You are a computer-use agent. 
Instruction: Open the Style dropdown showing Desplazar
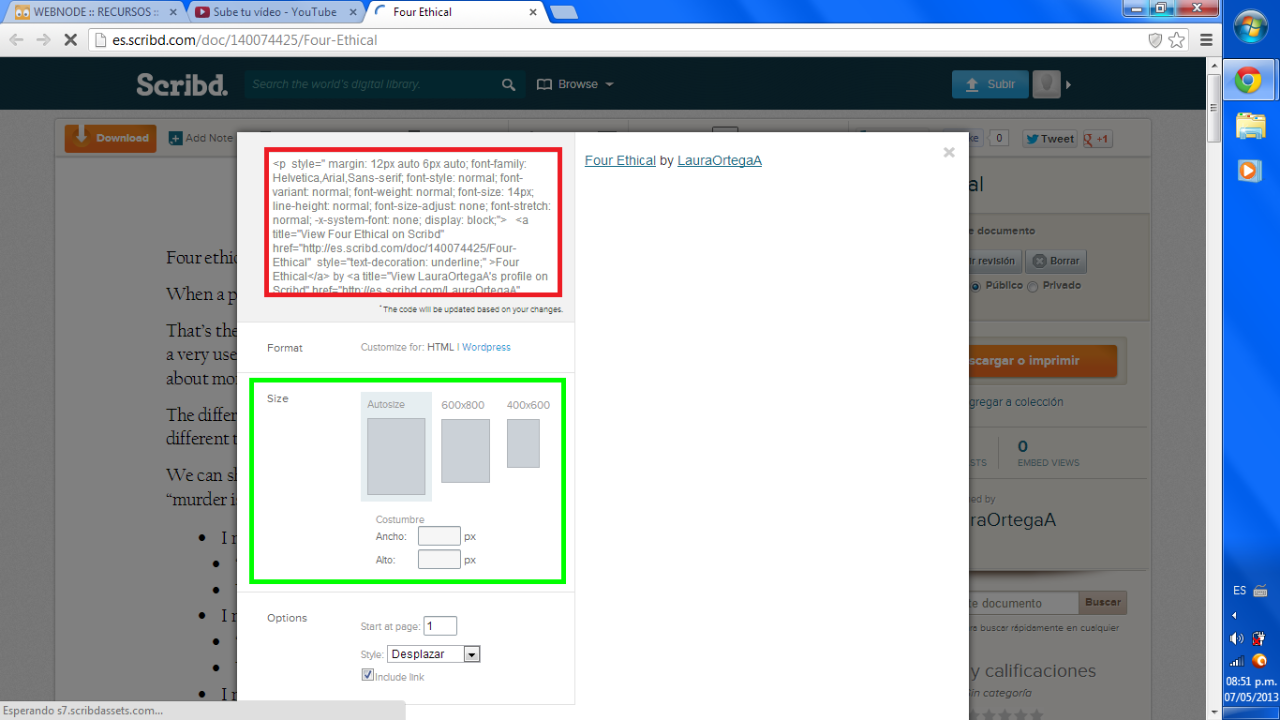(433, 654)
